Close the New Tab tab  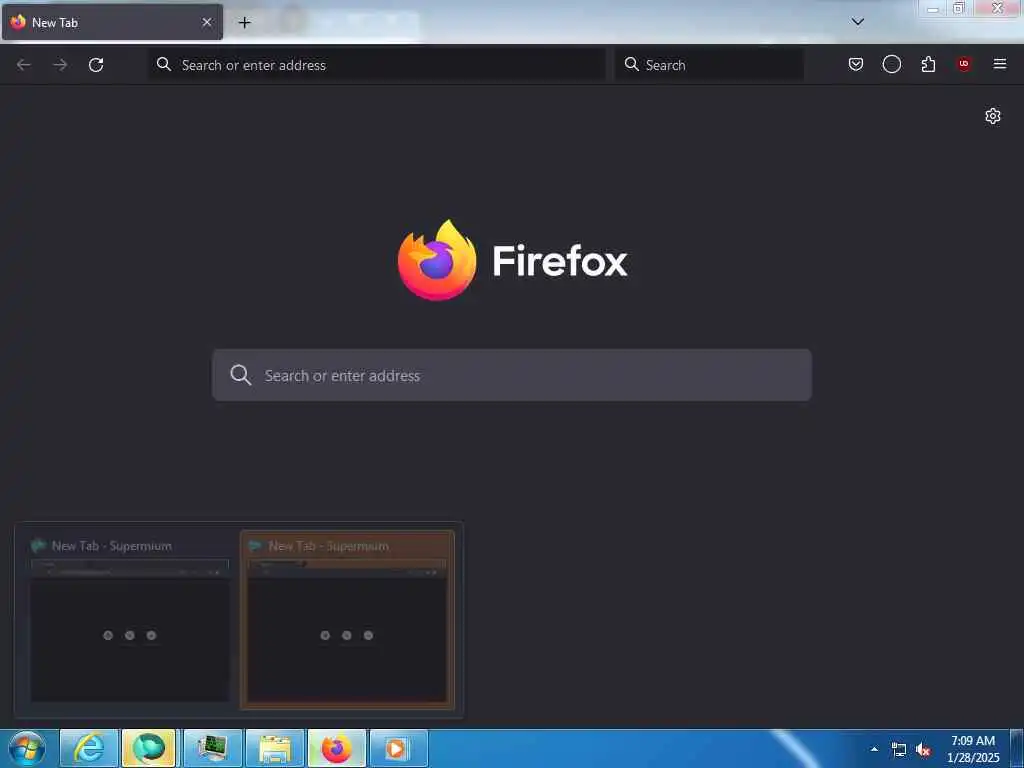click(207, 22)
